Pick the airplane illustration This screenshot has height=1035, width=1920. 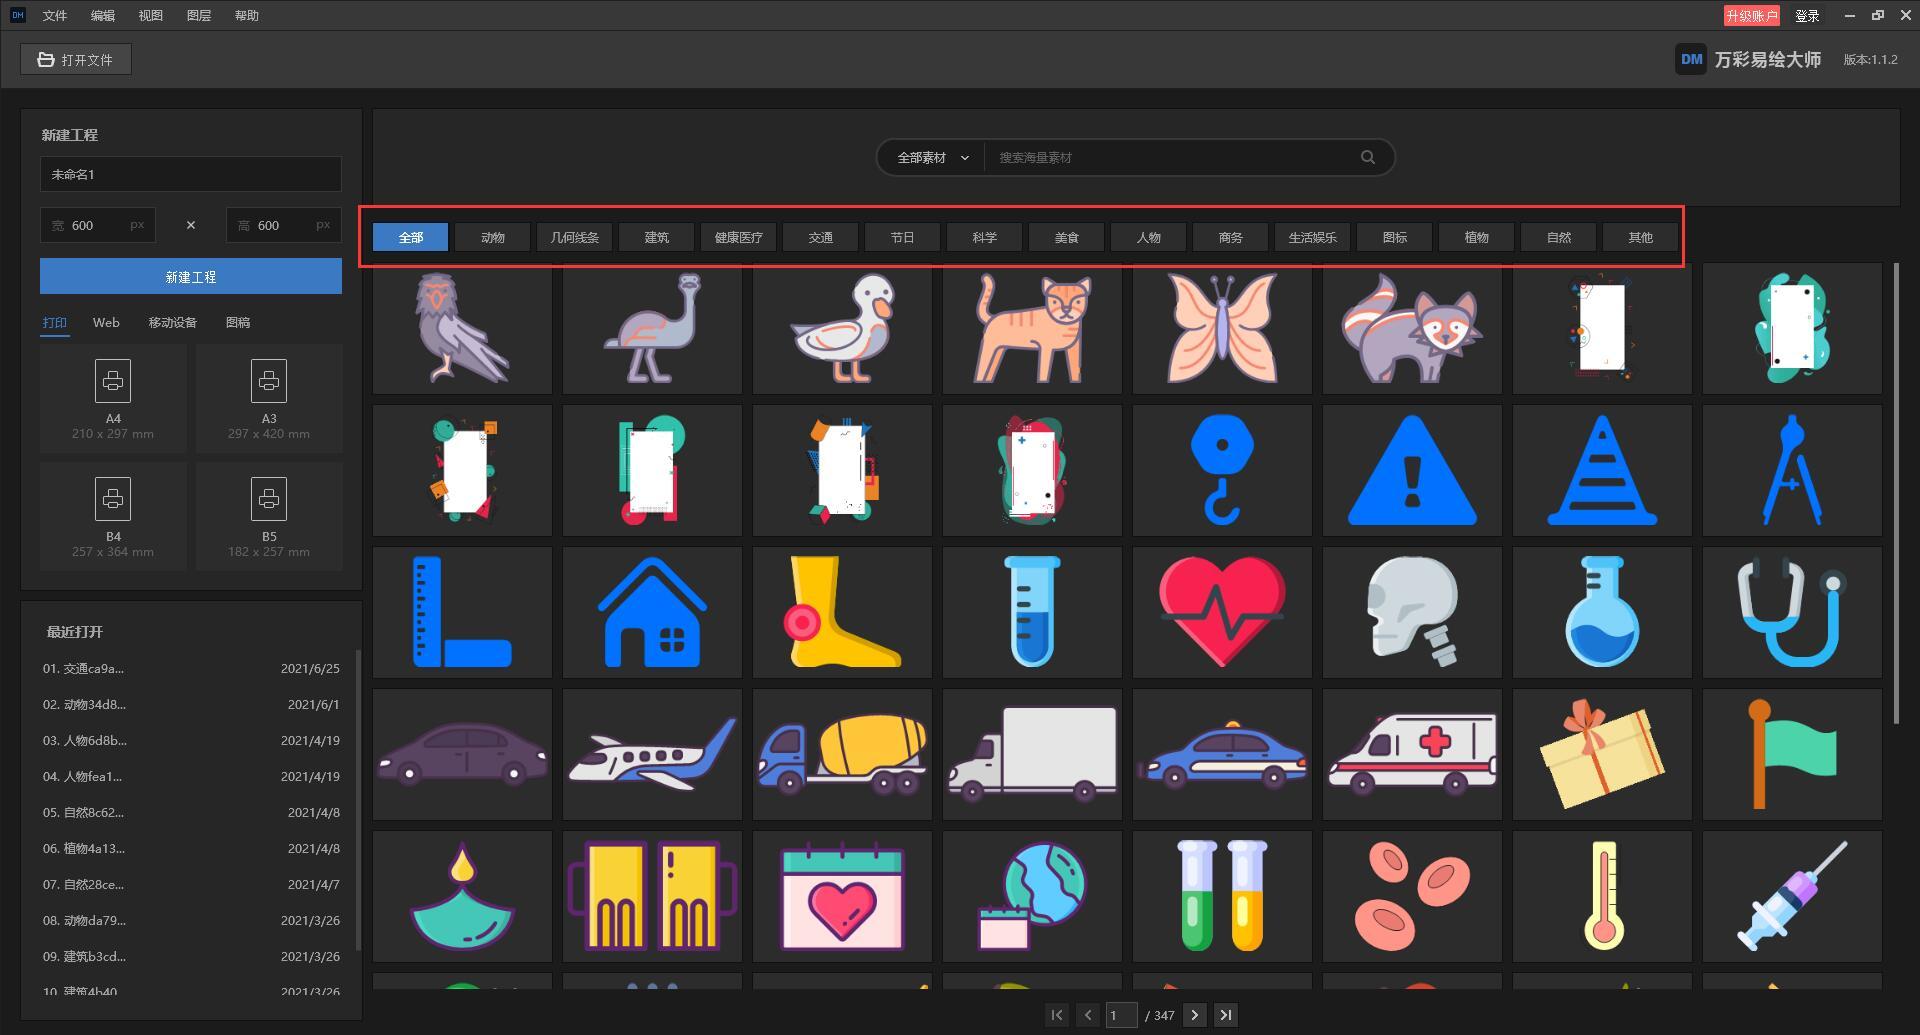(x=652, y=754)
